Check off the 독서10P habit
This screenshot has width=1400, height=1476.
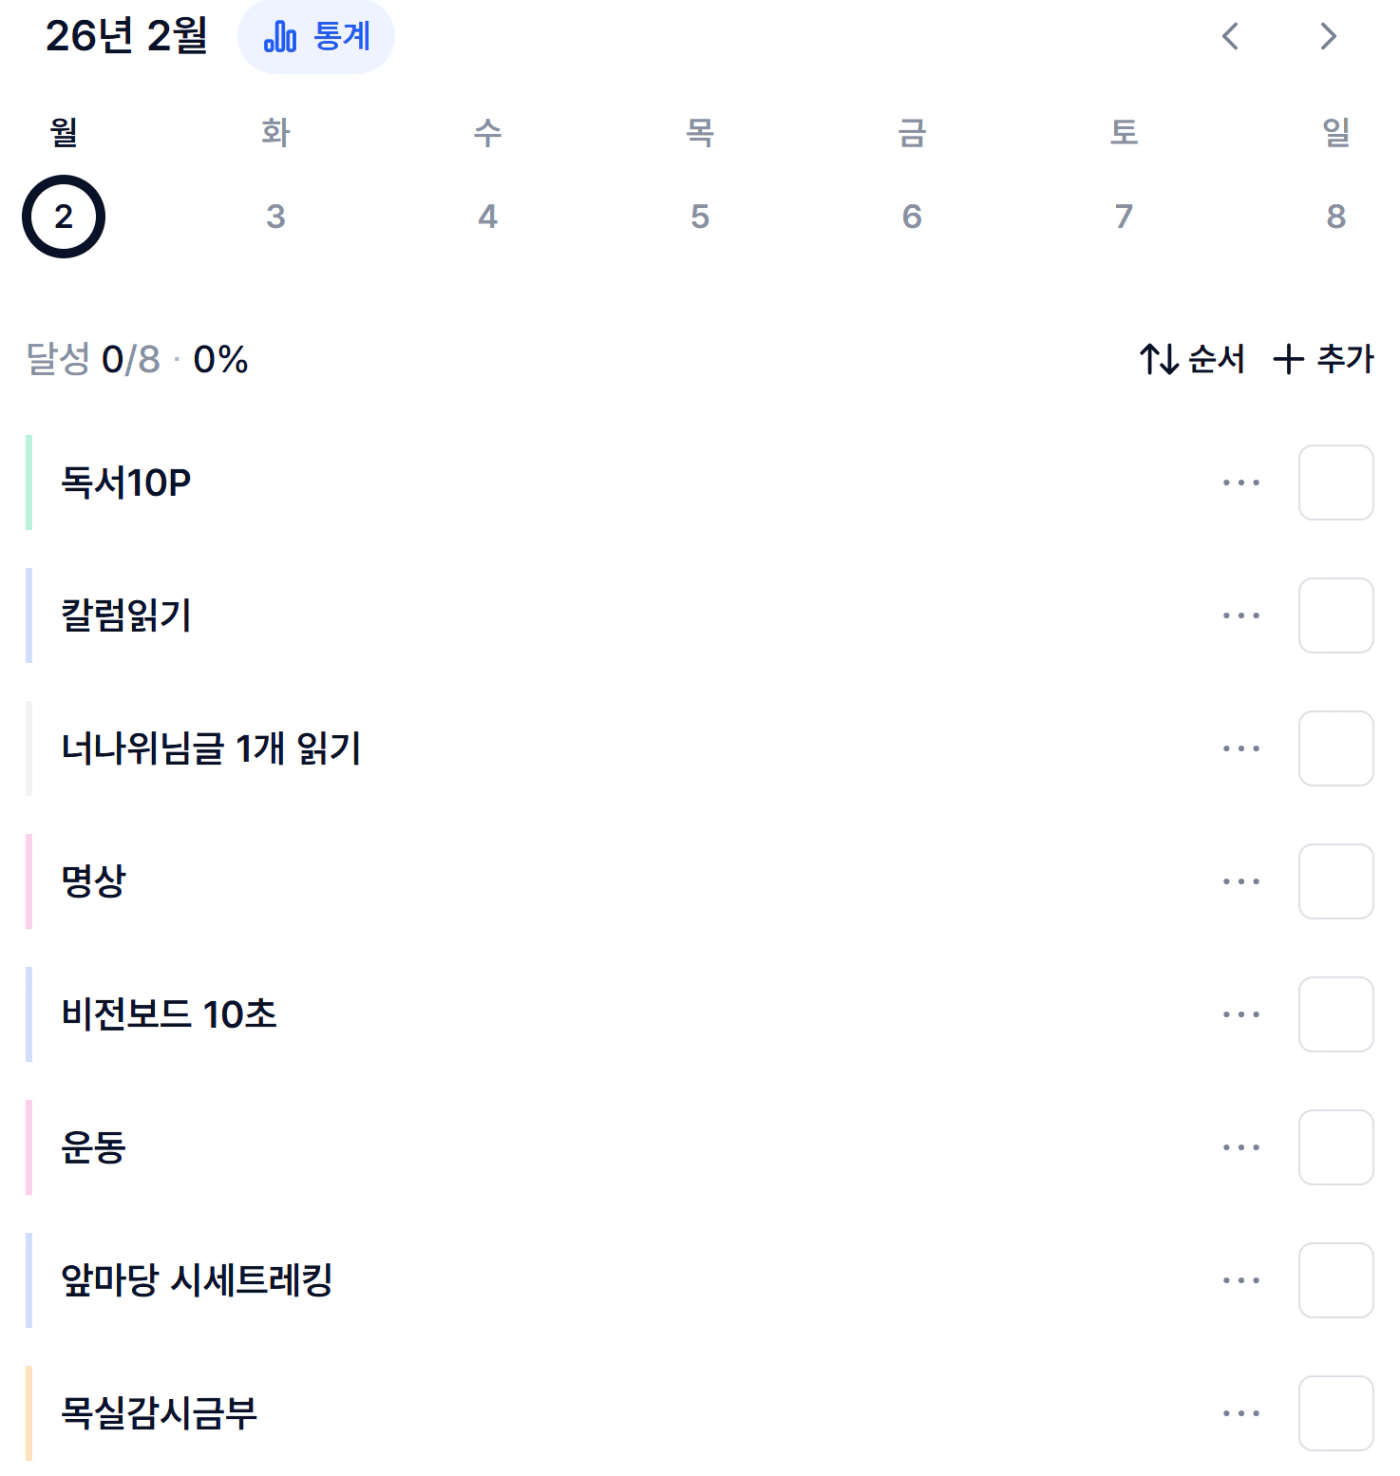[x=1335, y=483]
